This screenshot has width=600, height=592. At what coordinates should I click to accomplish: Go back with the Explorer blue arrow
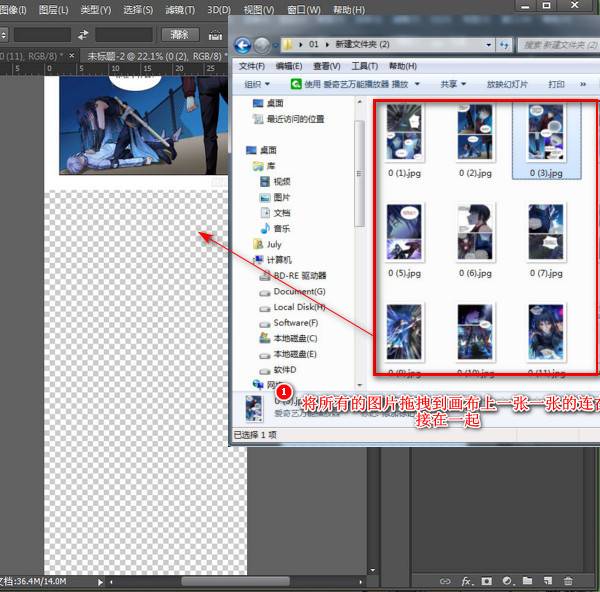[x=243, y=46]
